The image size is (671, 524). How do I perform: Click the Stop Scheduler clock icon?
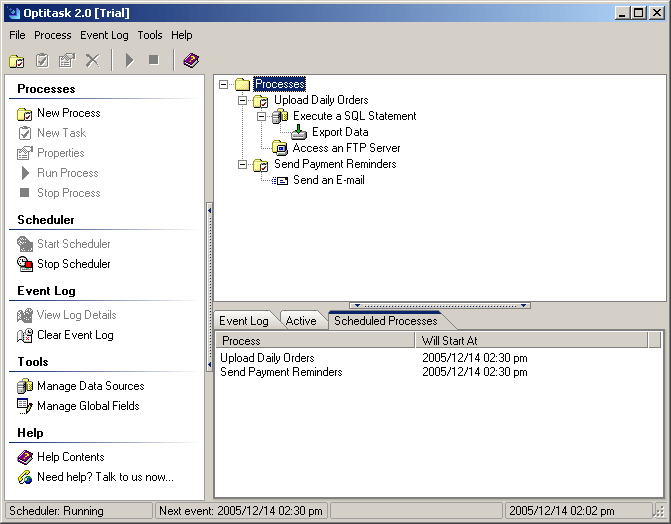pyautogui.click(x=25, y=264)
